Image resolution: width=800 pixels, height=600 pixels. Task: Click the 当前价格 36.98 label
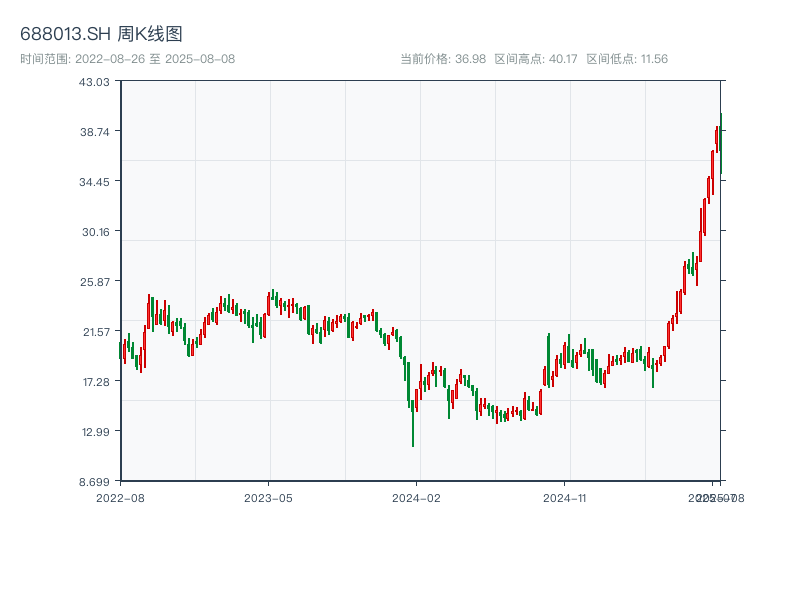tap(443, 59)
